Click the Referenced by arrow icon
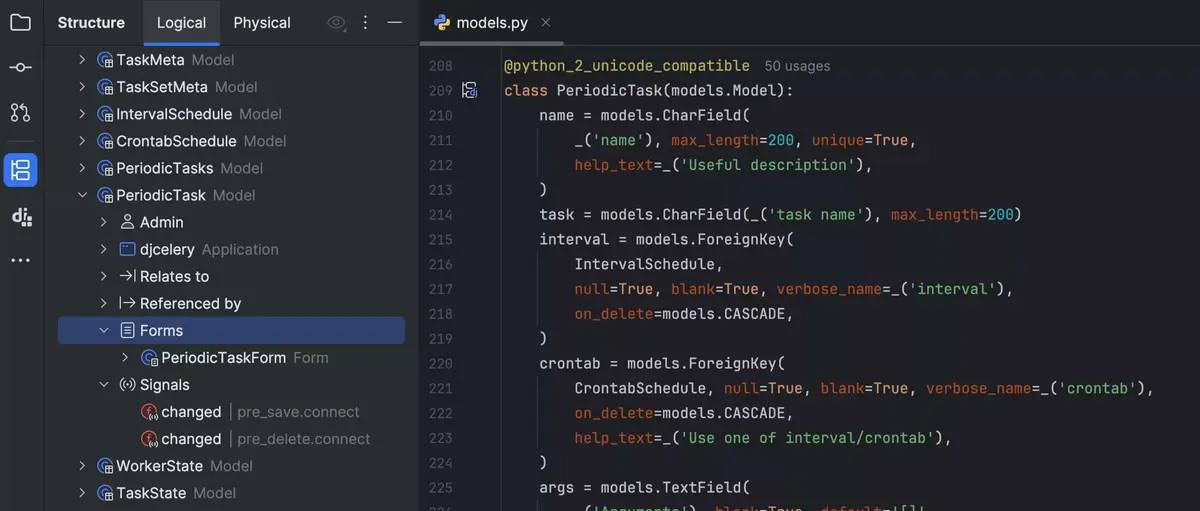 click(x=127, y=303)
